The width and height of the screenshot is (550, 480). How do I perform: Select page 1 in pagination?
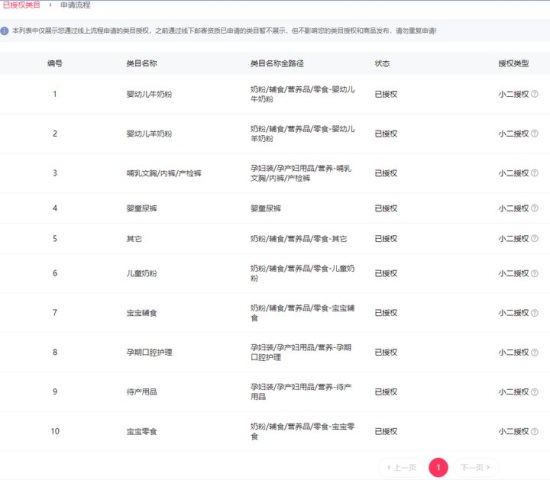(x=438, y=467)
